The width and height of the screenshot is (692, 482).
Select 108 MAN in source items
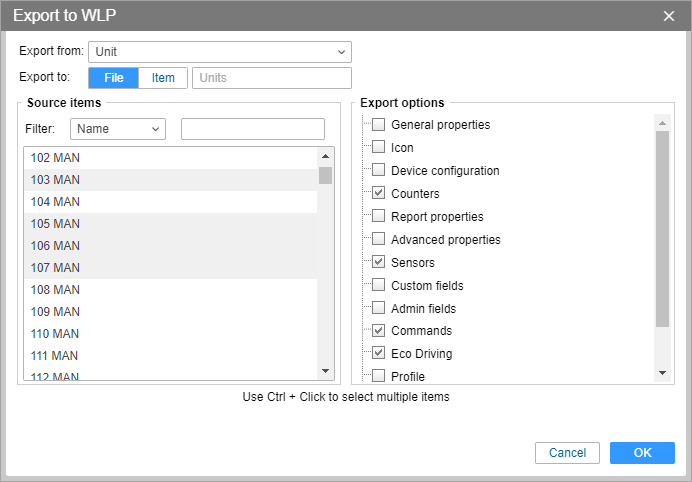point(171,290)
